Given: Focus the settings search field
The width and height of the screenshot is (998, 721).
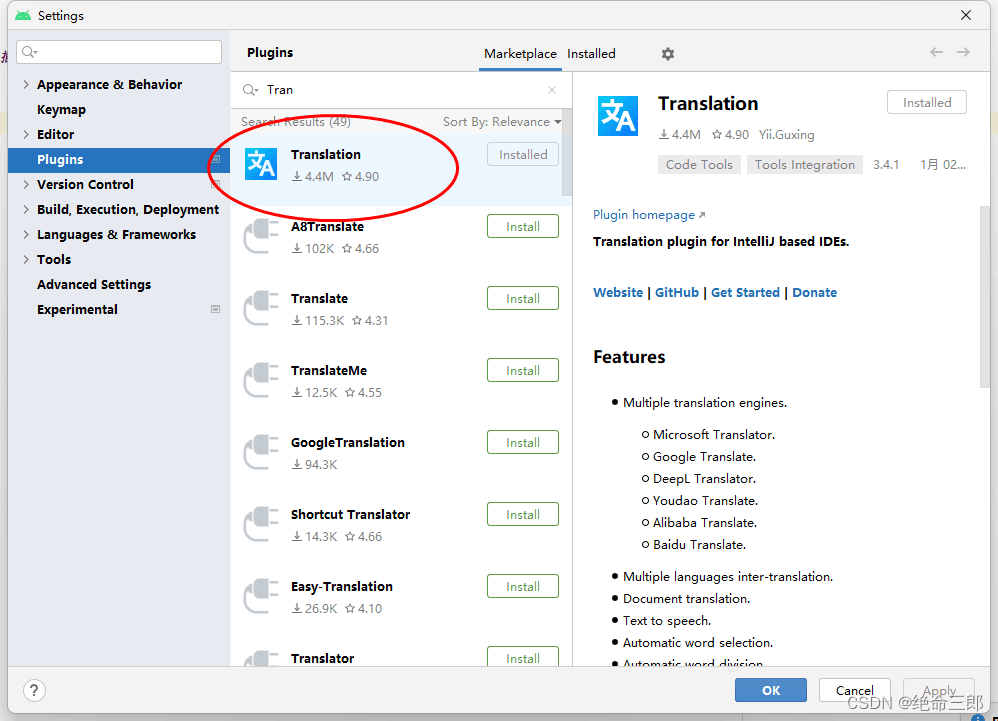Looking at the screenshot, I should (x=119, y=52).
